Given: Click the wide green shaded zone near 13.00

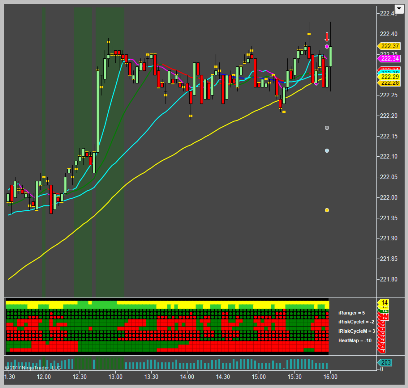Looking at the screenshot, I should pyautogui.click(x=110, y=152).
